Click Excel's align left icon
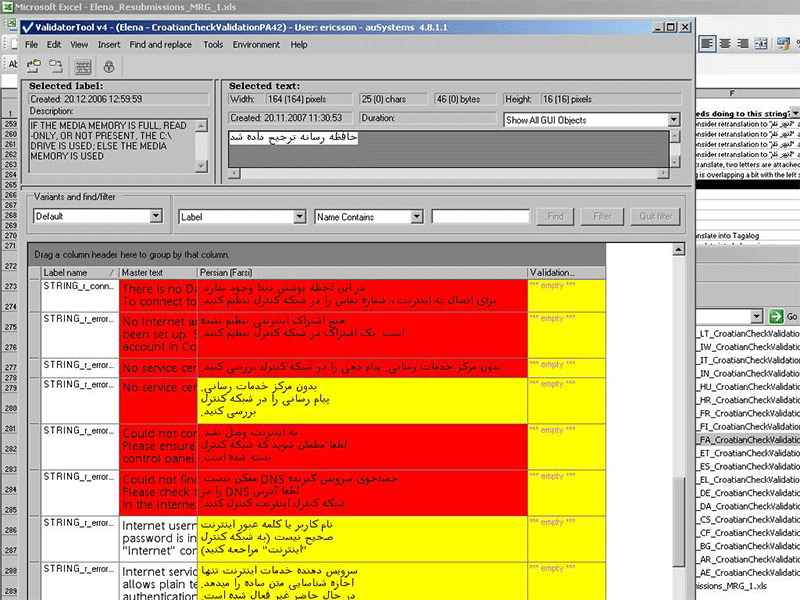The width and height of the screenshot is (800, 600). coord(707,44)
